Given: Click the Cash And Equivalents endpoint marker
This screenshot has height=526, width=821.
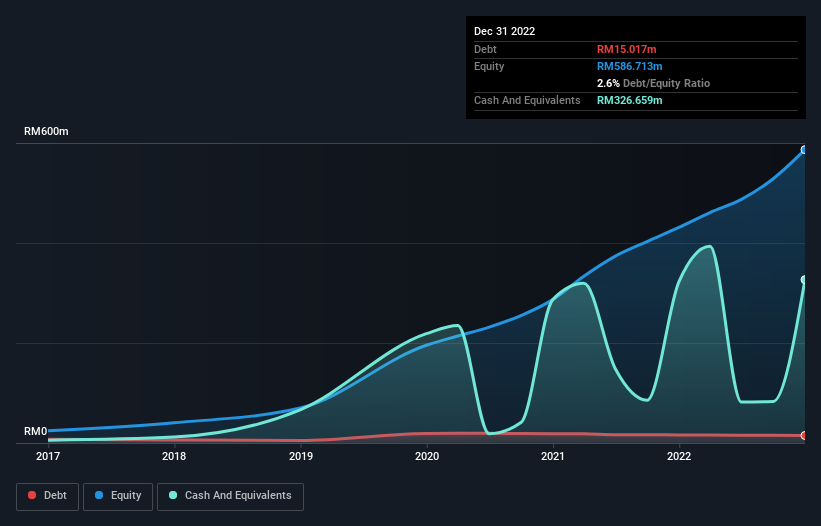Looking at the screenshot, I should point(805,280).
